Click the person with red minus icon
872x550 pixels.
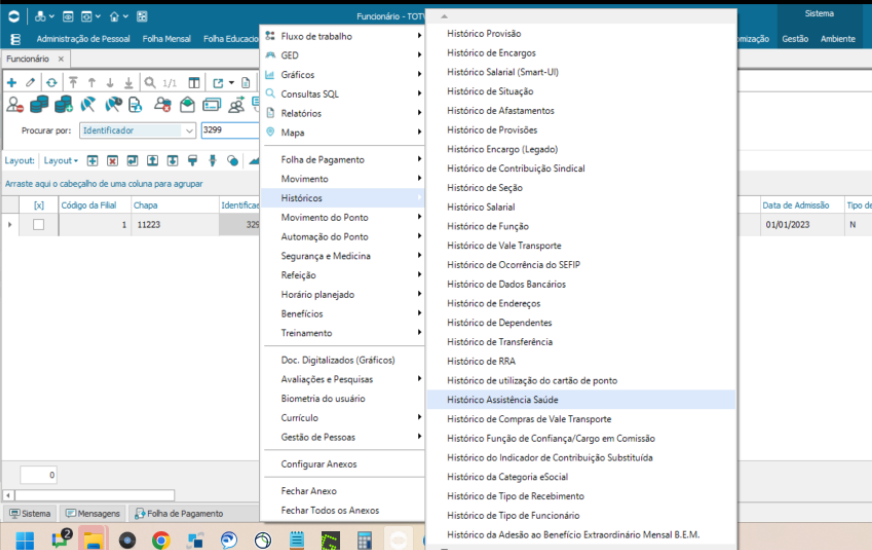click(14, 104)
